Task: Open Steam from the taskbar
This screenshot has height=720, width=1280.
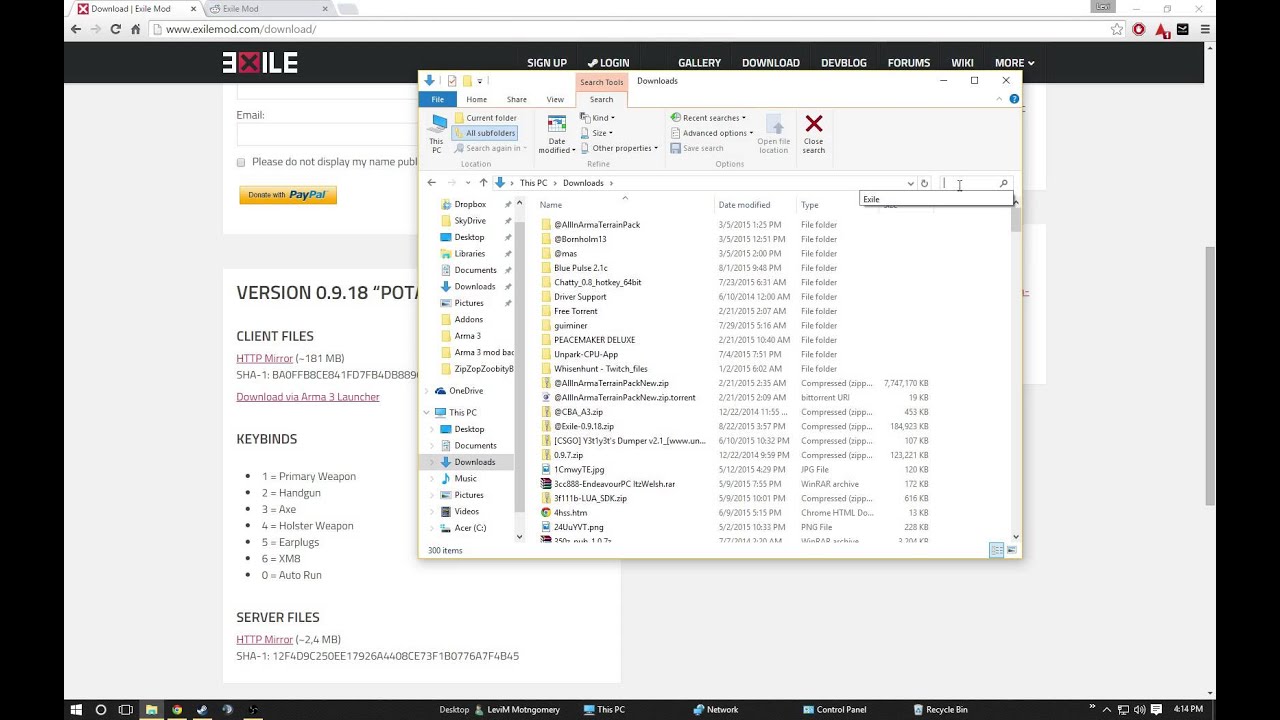Action: point(202,710)
